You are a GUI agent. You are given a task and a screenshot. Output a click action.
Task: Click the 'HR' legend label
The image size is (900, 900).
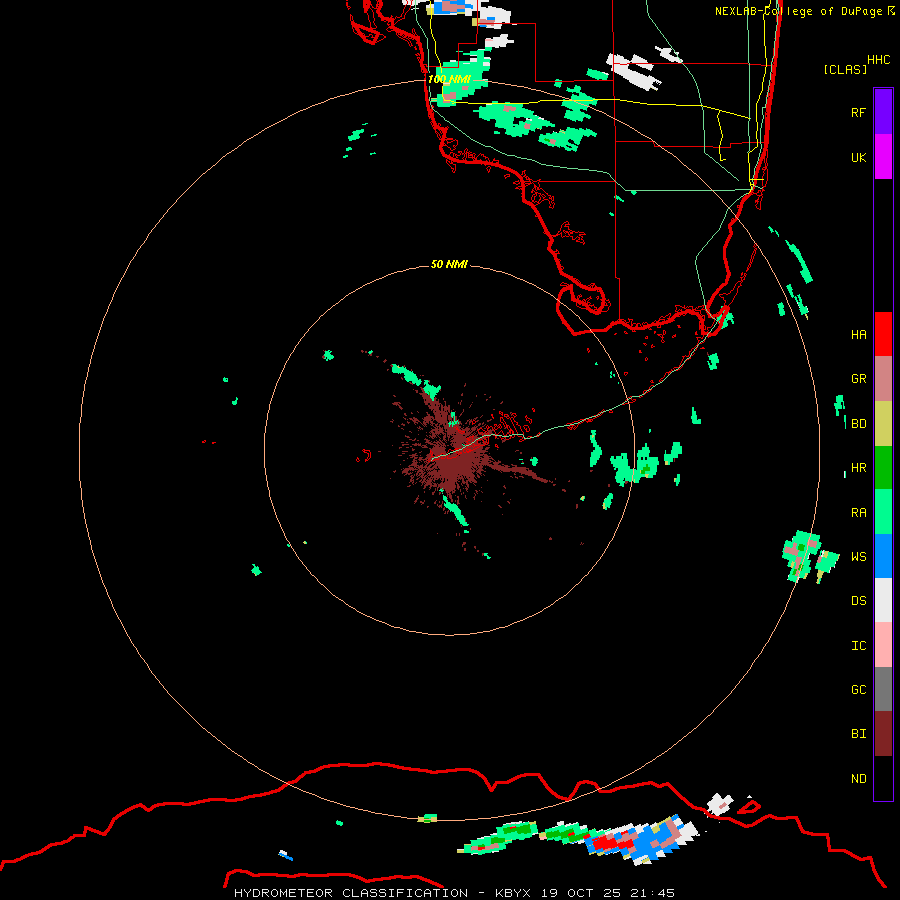tap(858, 468)
